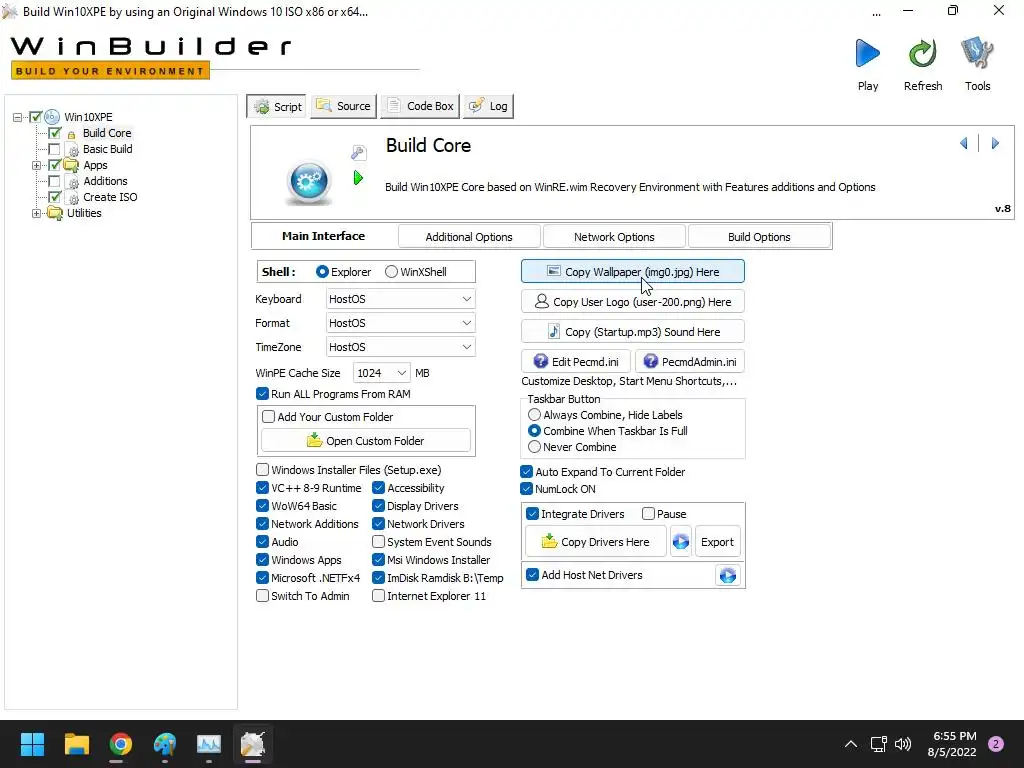This screenshot has width=1024, height=768.
Task: Click the Refresh icon
Action: click(923, 54)
